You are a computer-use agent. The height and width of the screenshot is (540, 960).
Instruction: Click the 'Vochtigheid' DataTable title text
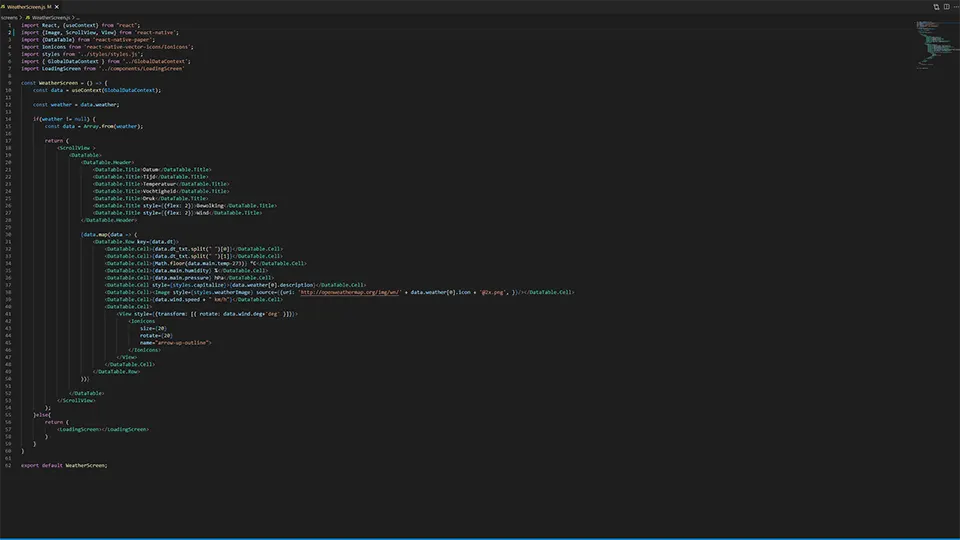point(160,191)
